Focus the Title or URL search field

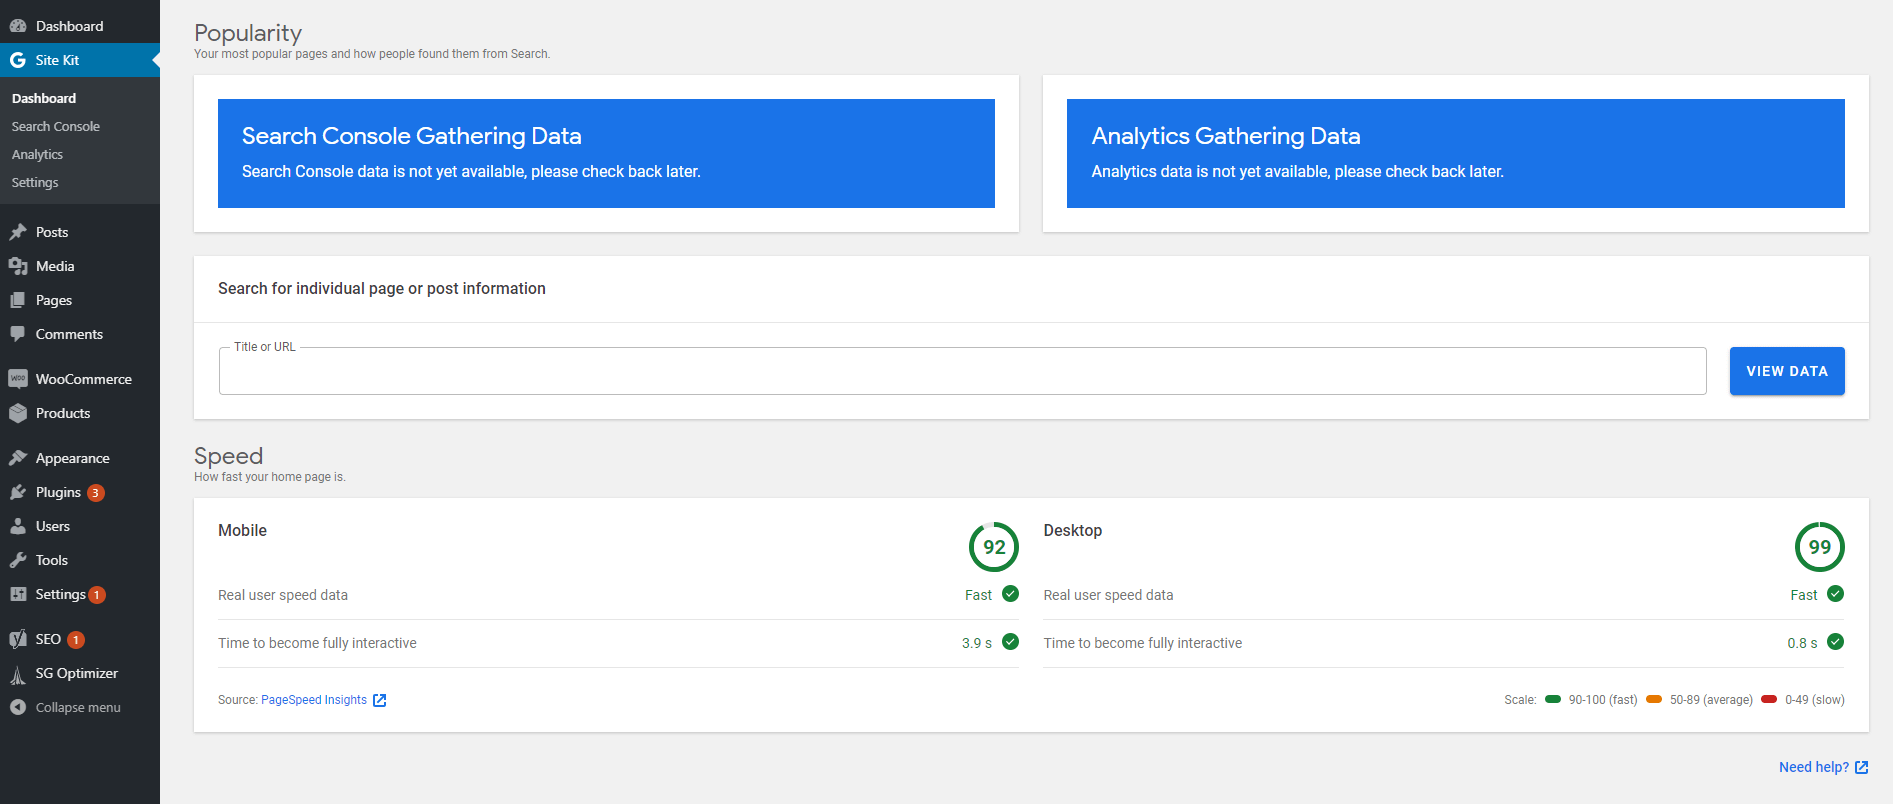click(962, 372)
